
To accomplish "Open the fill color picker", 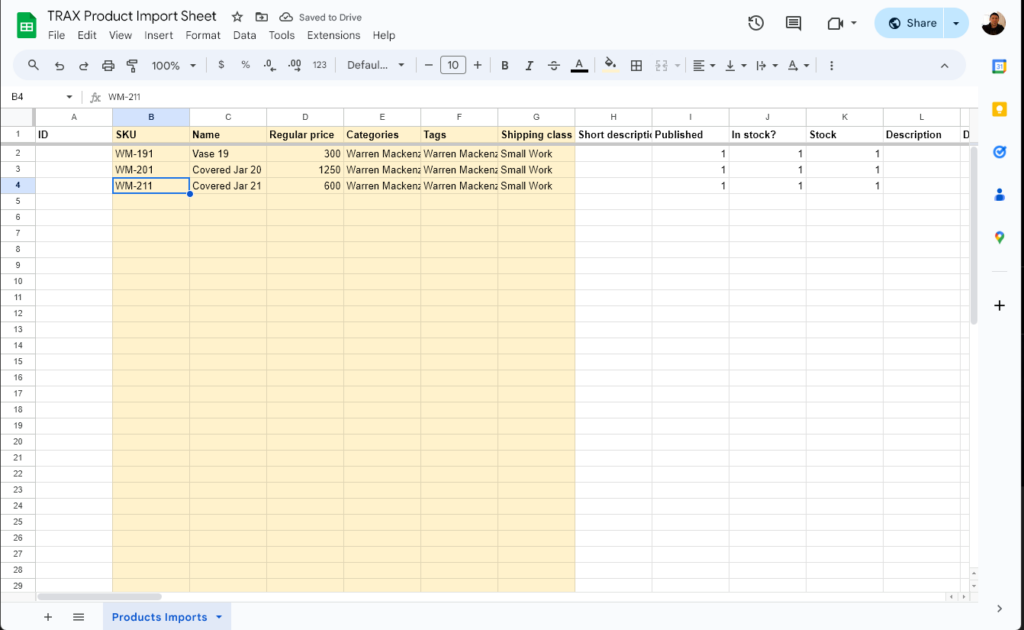I will (610, 65).
